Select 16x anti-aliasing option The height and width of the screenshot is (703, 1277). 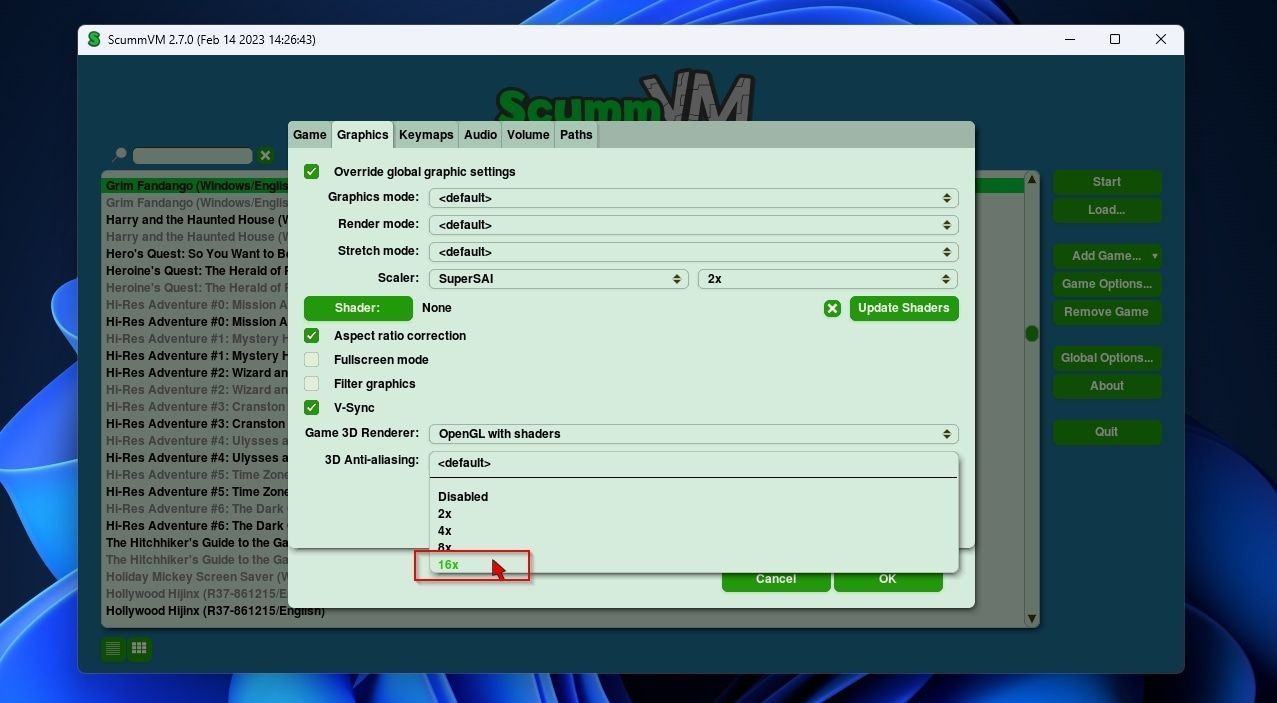(x=694, y=565)
